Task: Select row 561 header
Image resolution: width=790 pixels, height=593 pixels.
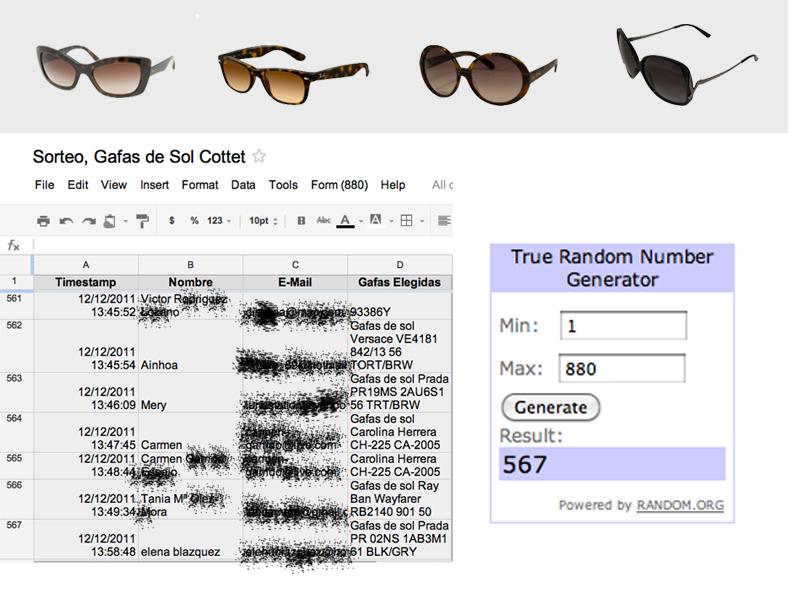Action: point(16,305)
